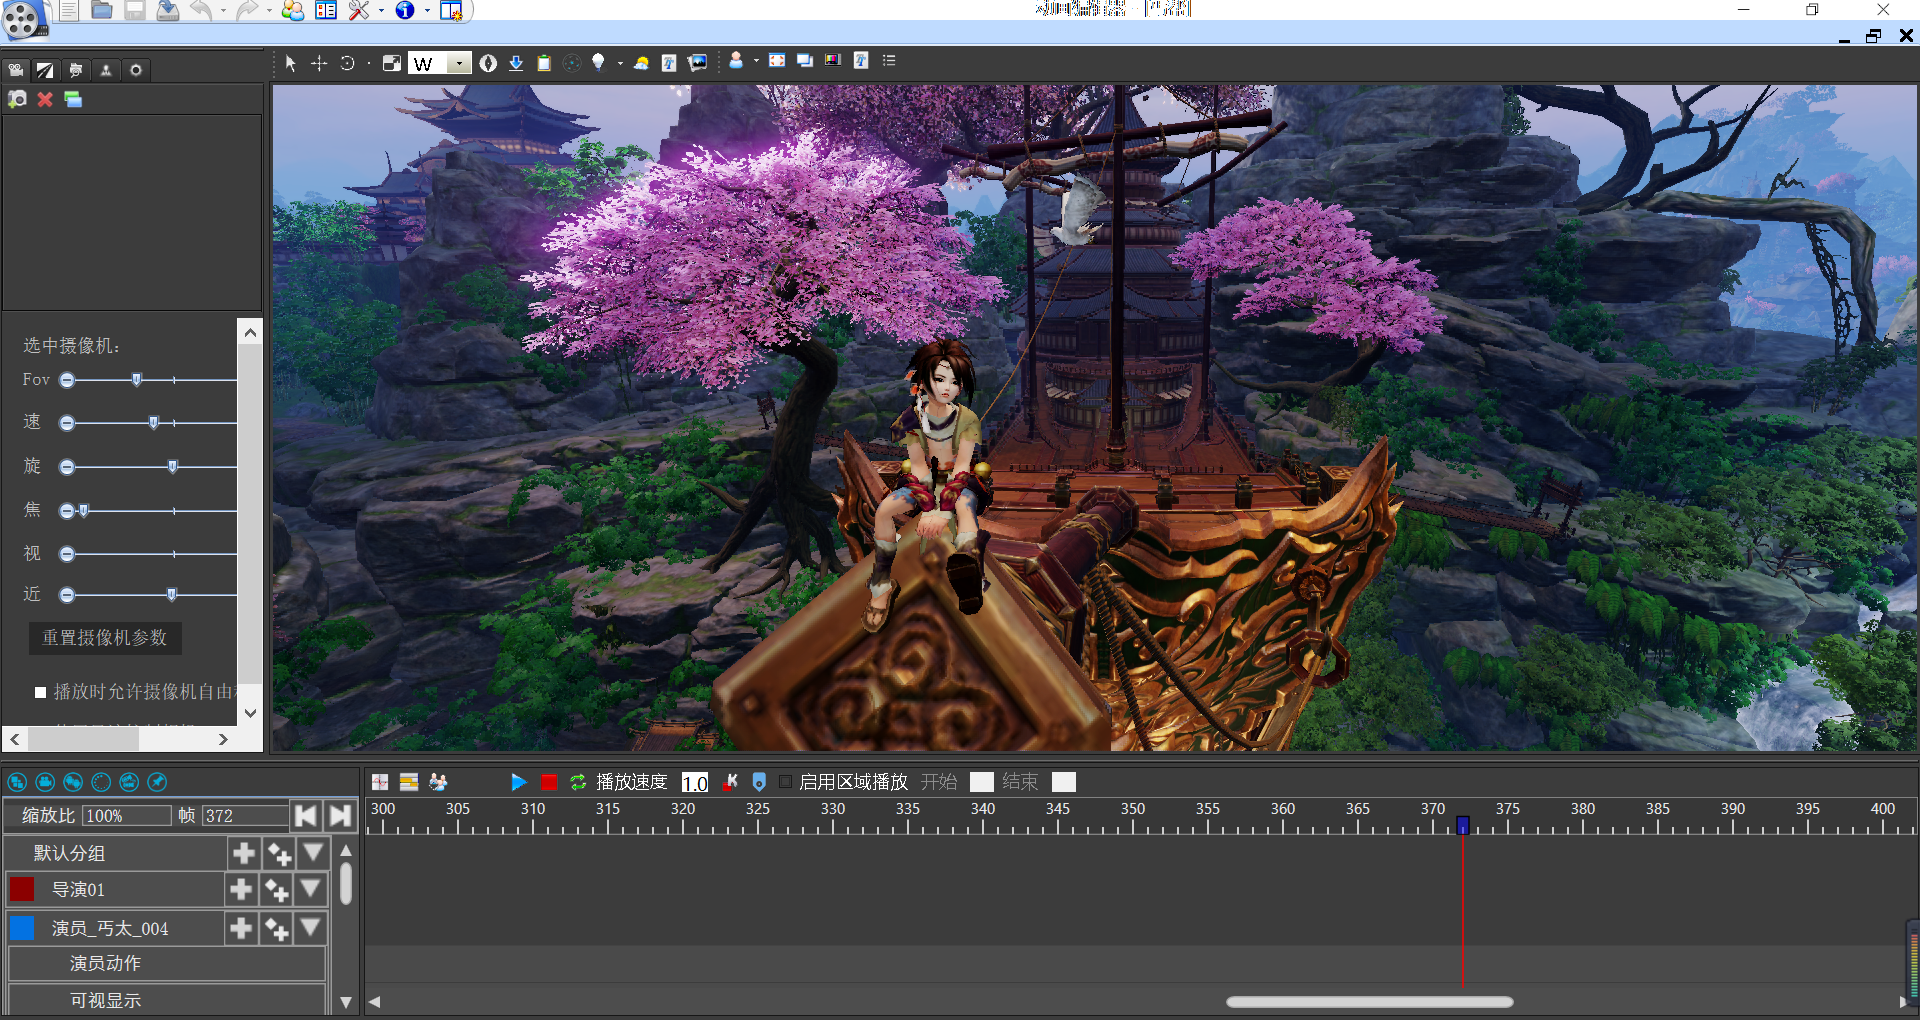Open a file with the folder icon
Image resolution: width=1920 pixels, height=1020 pixels.
click(102, 10)
